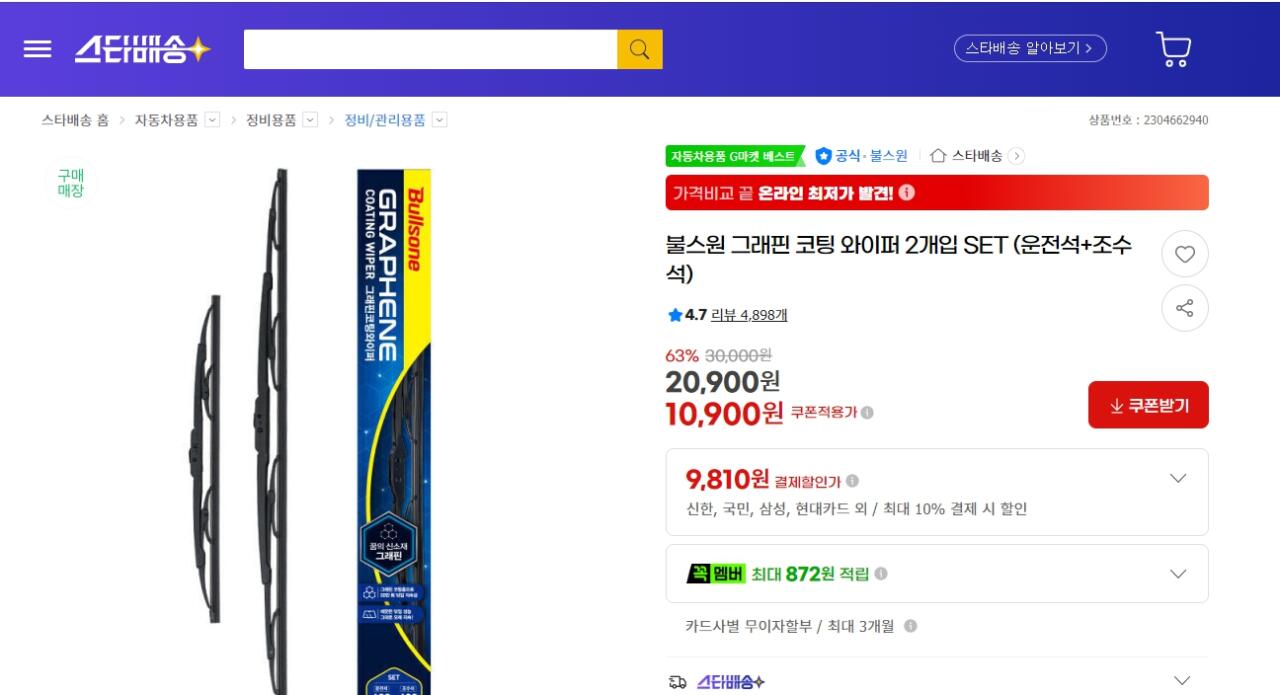Click the 상품번호 : 2304662940 text
This screenshot has height=695, width=1280.
click(1148, 120)
